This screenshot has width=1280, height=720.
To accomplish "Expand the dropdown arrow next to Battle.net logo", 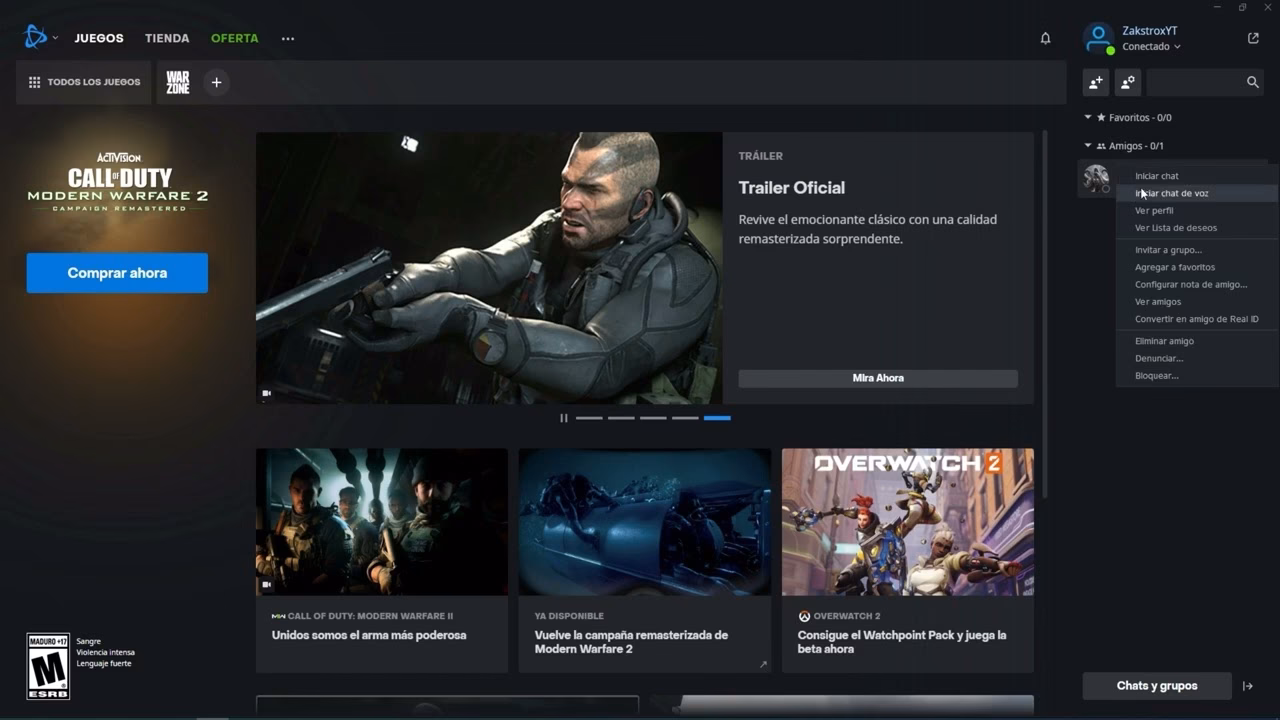I will tap(55, 38).
